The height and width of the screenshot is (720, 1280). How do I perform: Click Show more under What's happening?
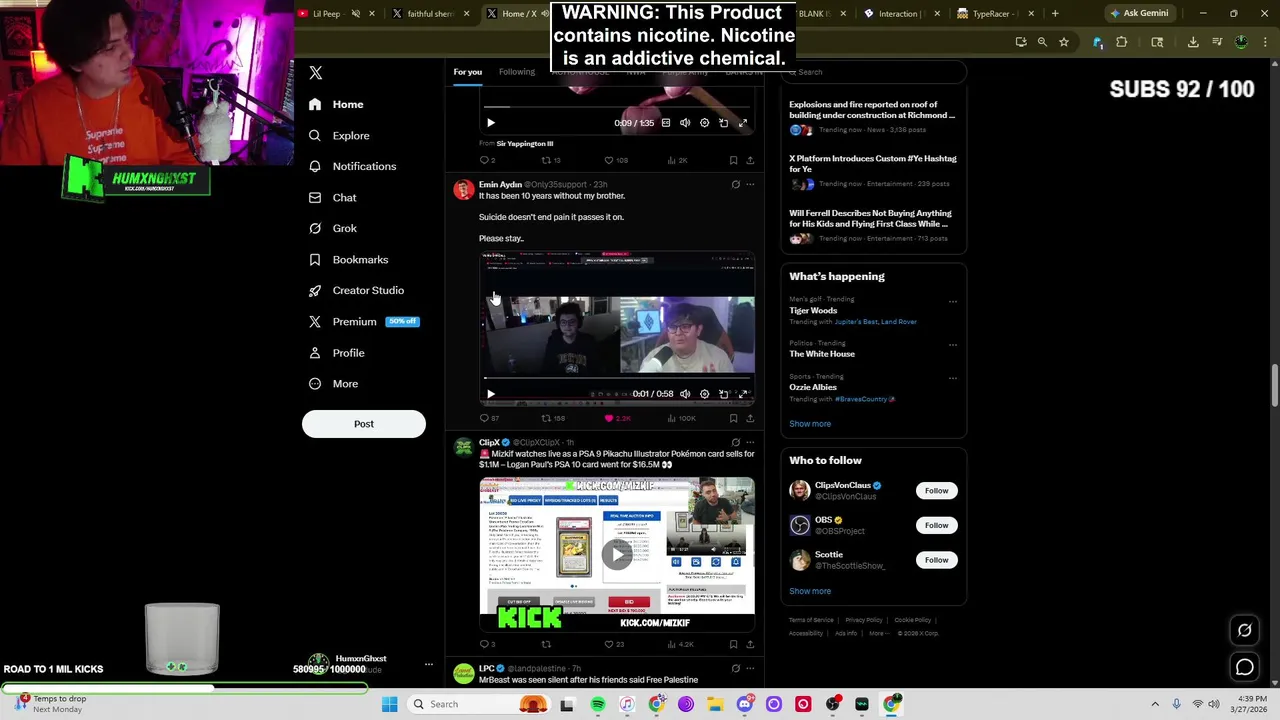pyautogui.click(x=810, y=424)
